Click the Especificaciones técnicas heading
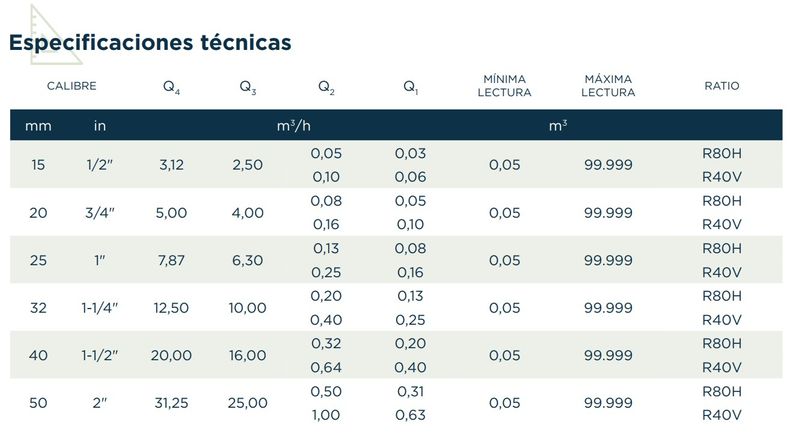Image resolution: width=800 pixels, height=433 pixels. [150, 43]
